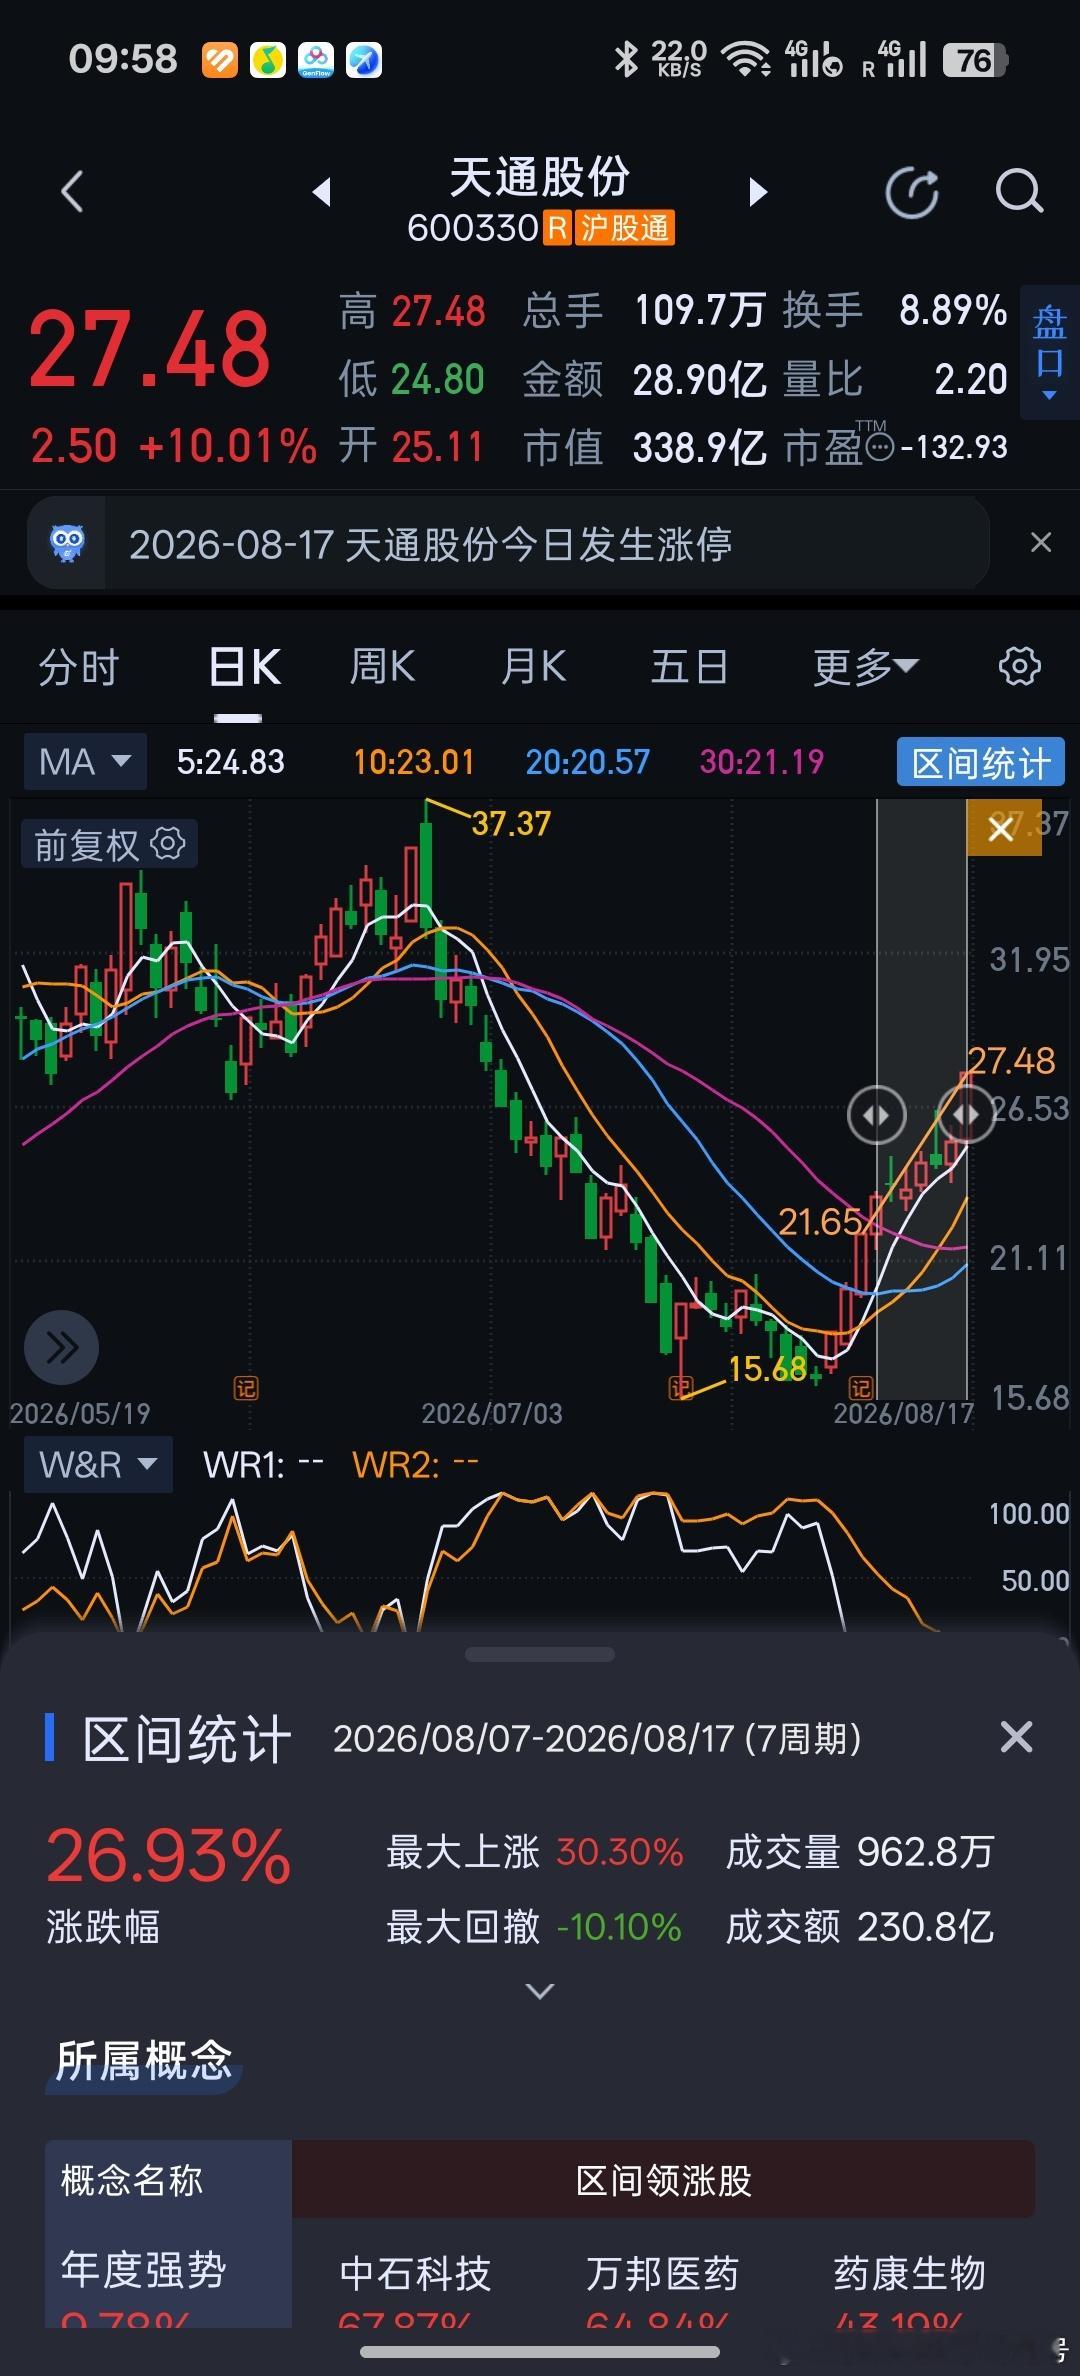Tap the double-arrow expand chart button
The image size is (1080, 2376).
click(61, 1347)
